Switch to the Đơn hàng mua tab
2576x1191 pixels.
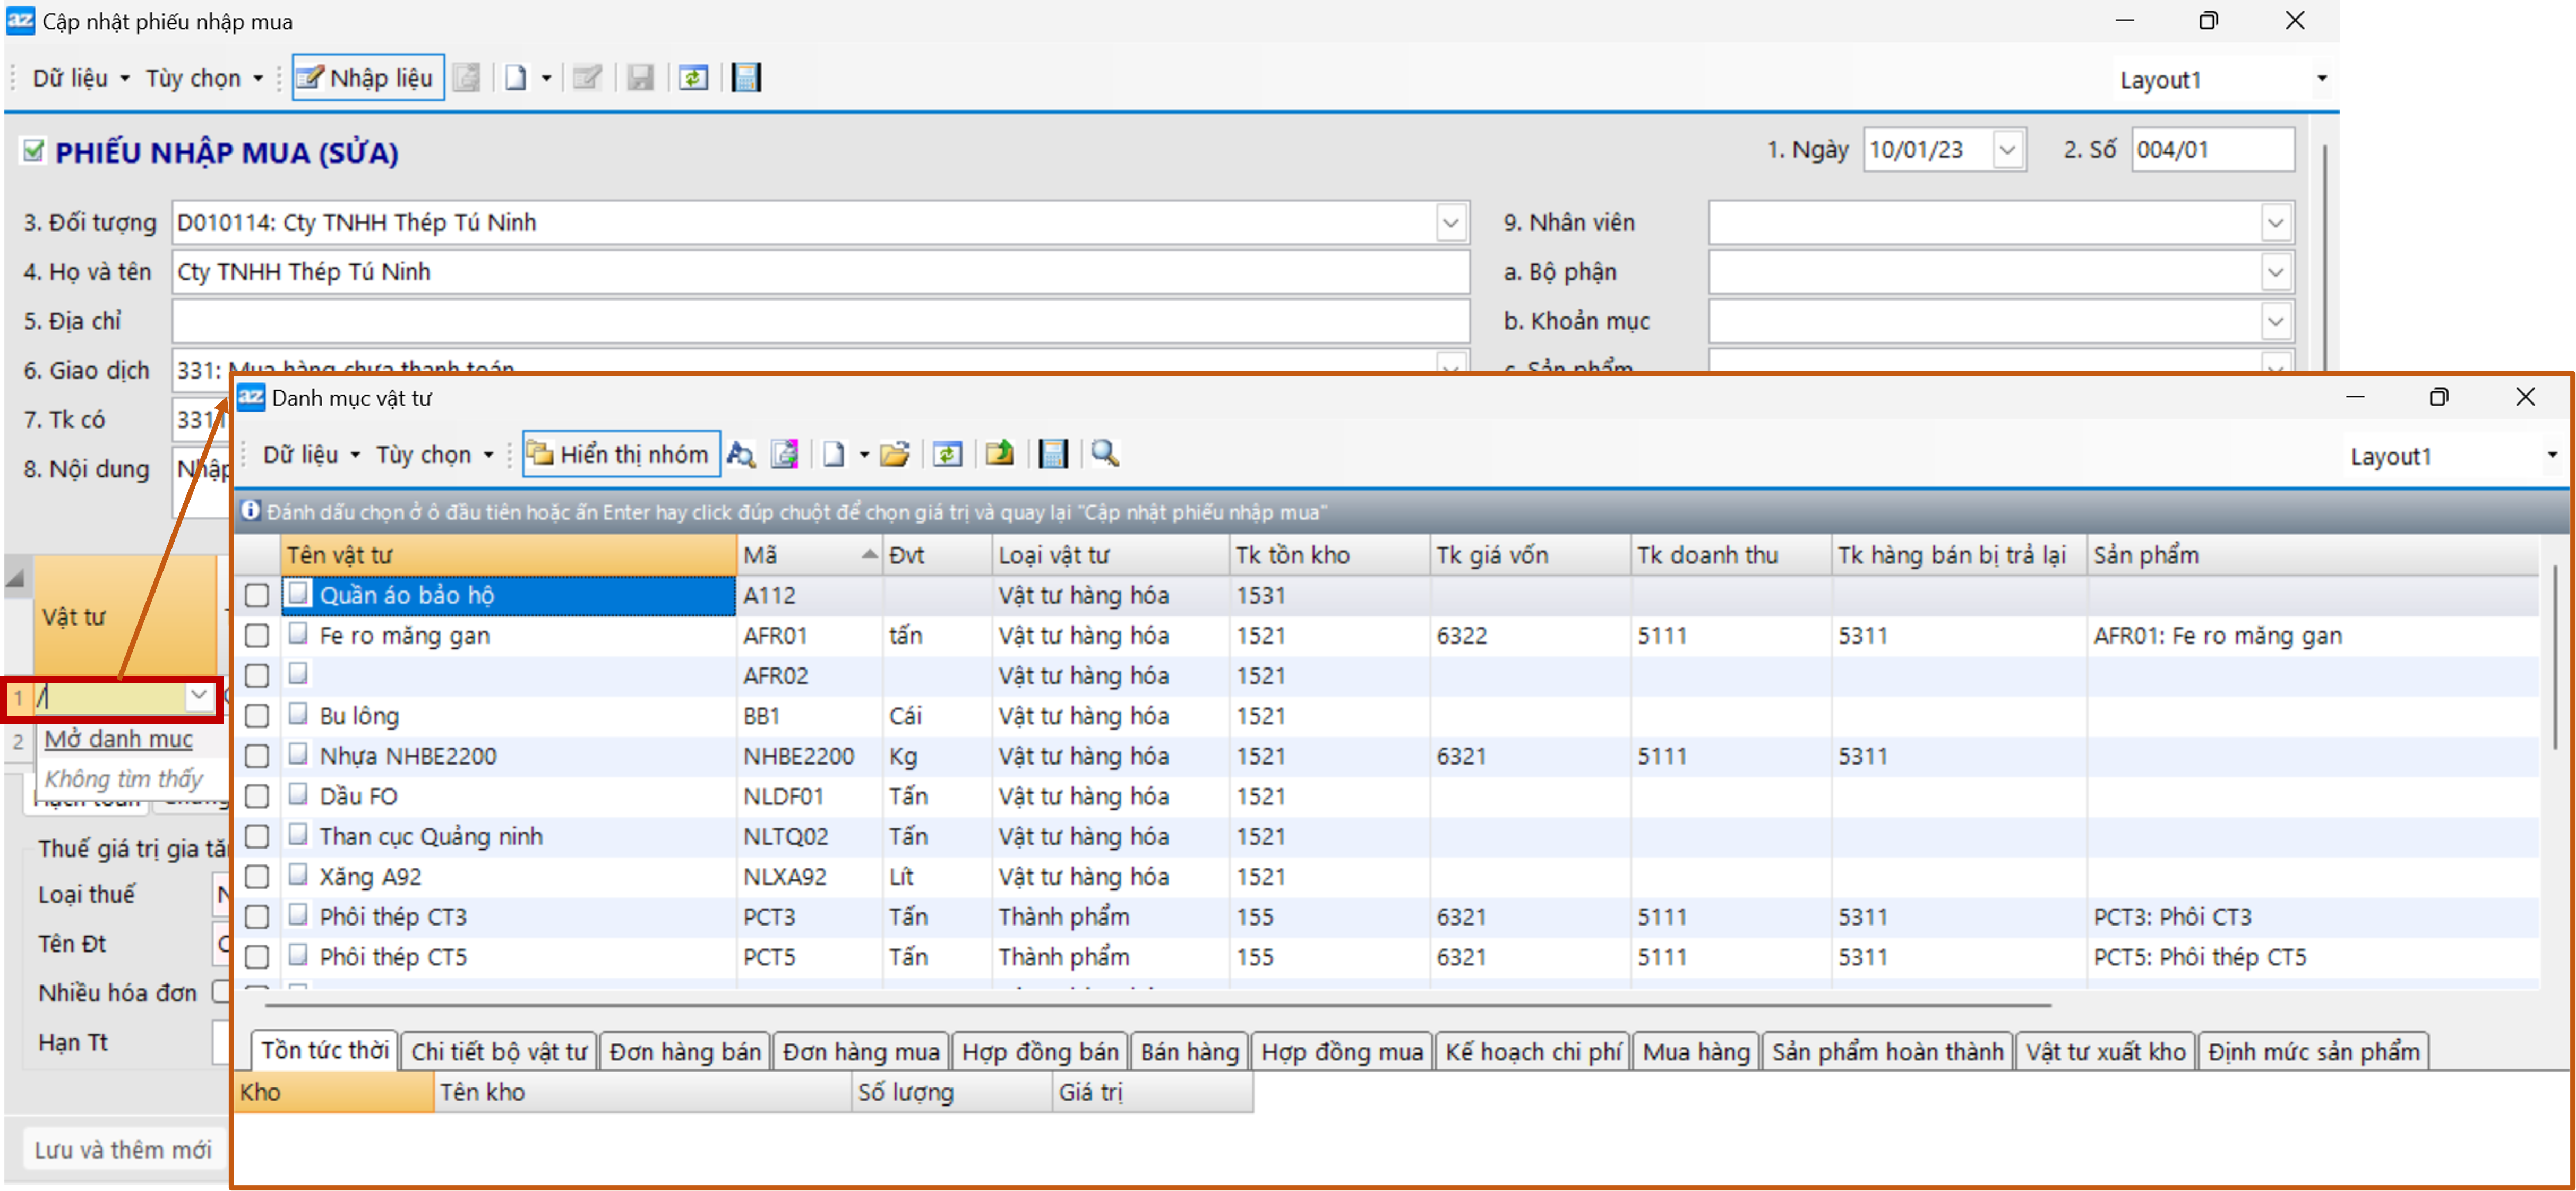pyautogui.click(x=860, y=1052)
